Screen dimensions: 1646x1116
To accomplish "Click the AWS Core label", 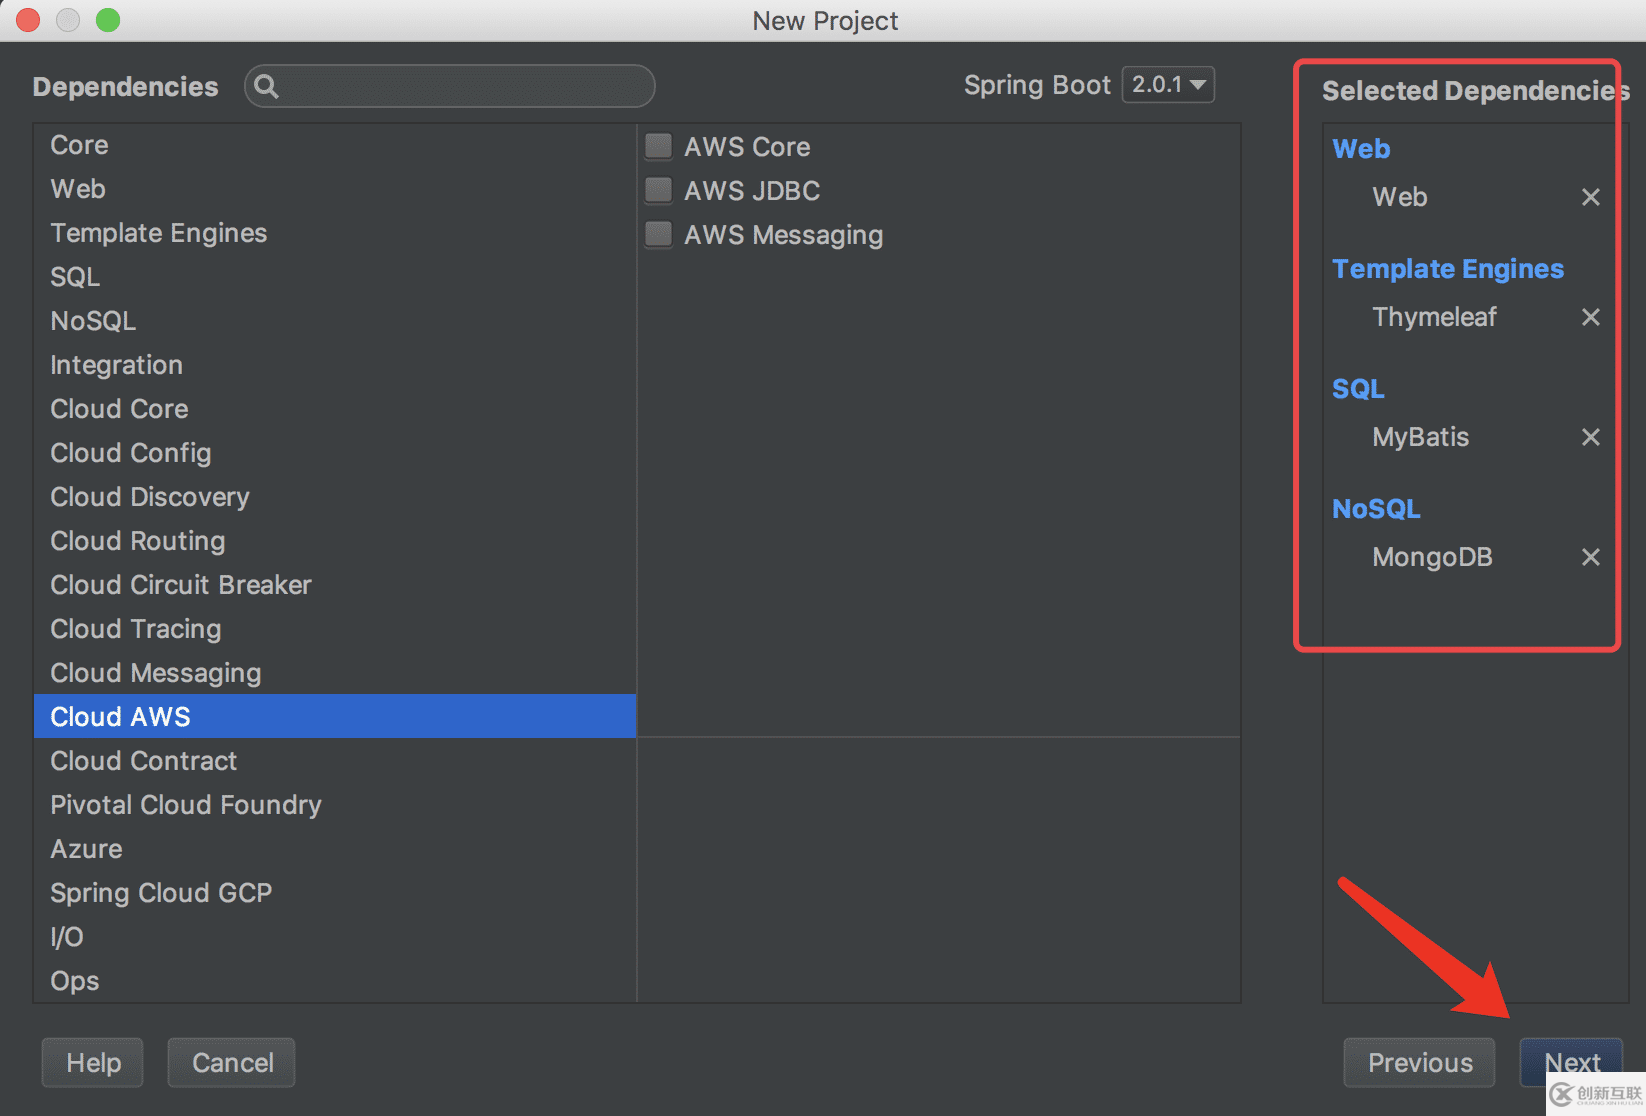I will (747, 147).
